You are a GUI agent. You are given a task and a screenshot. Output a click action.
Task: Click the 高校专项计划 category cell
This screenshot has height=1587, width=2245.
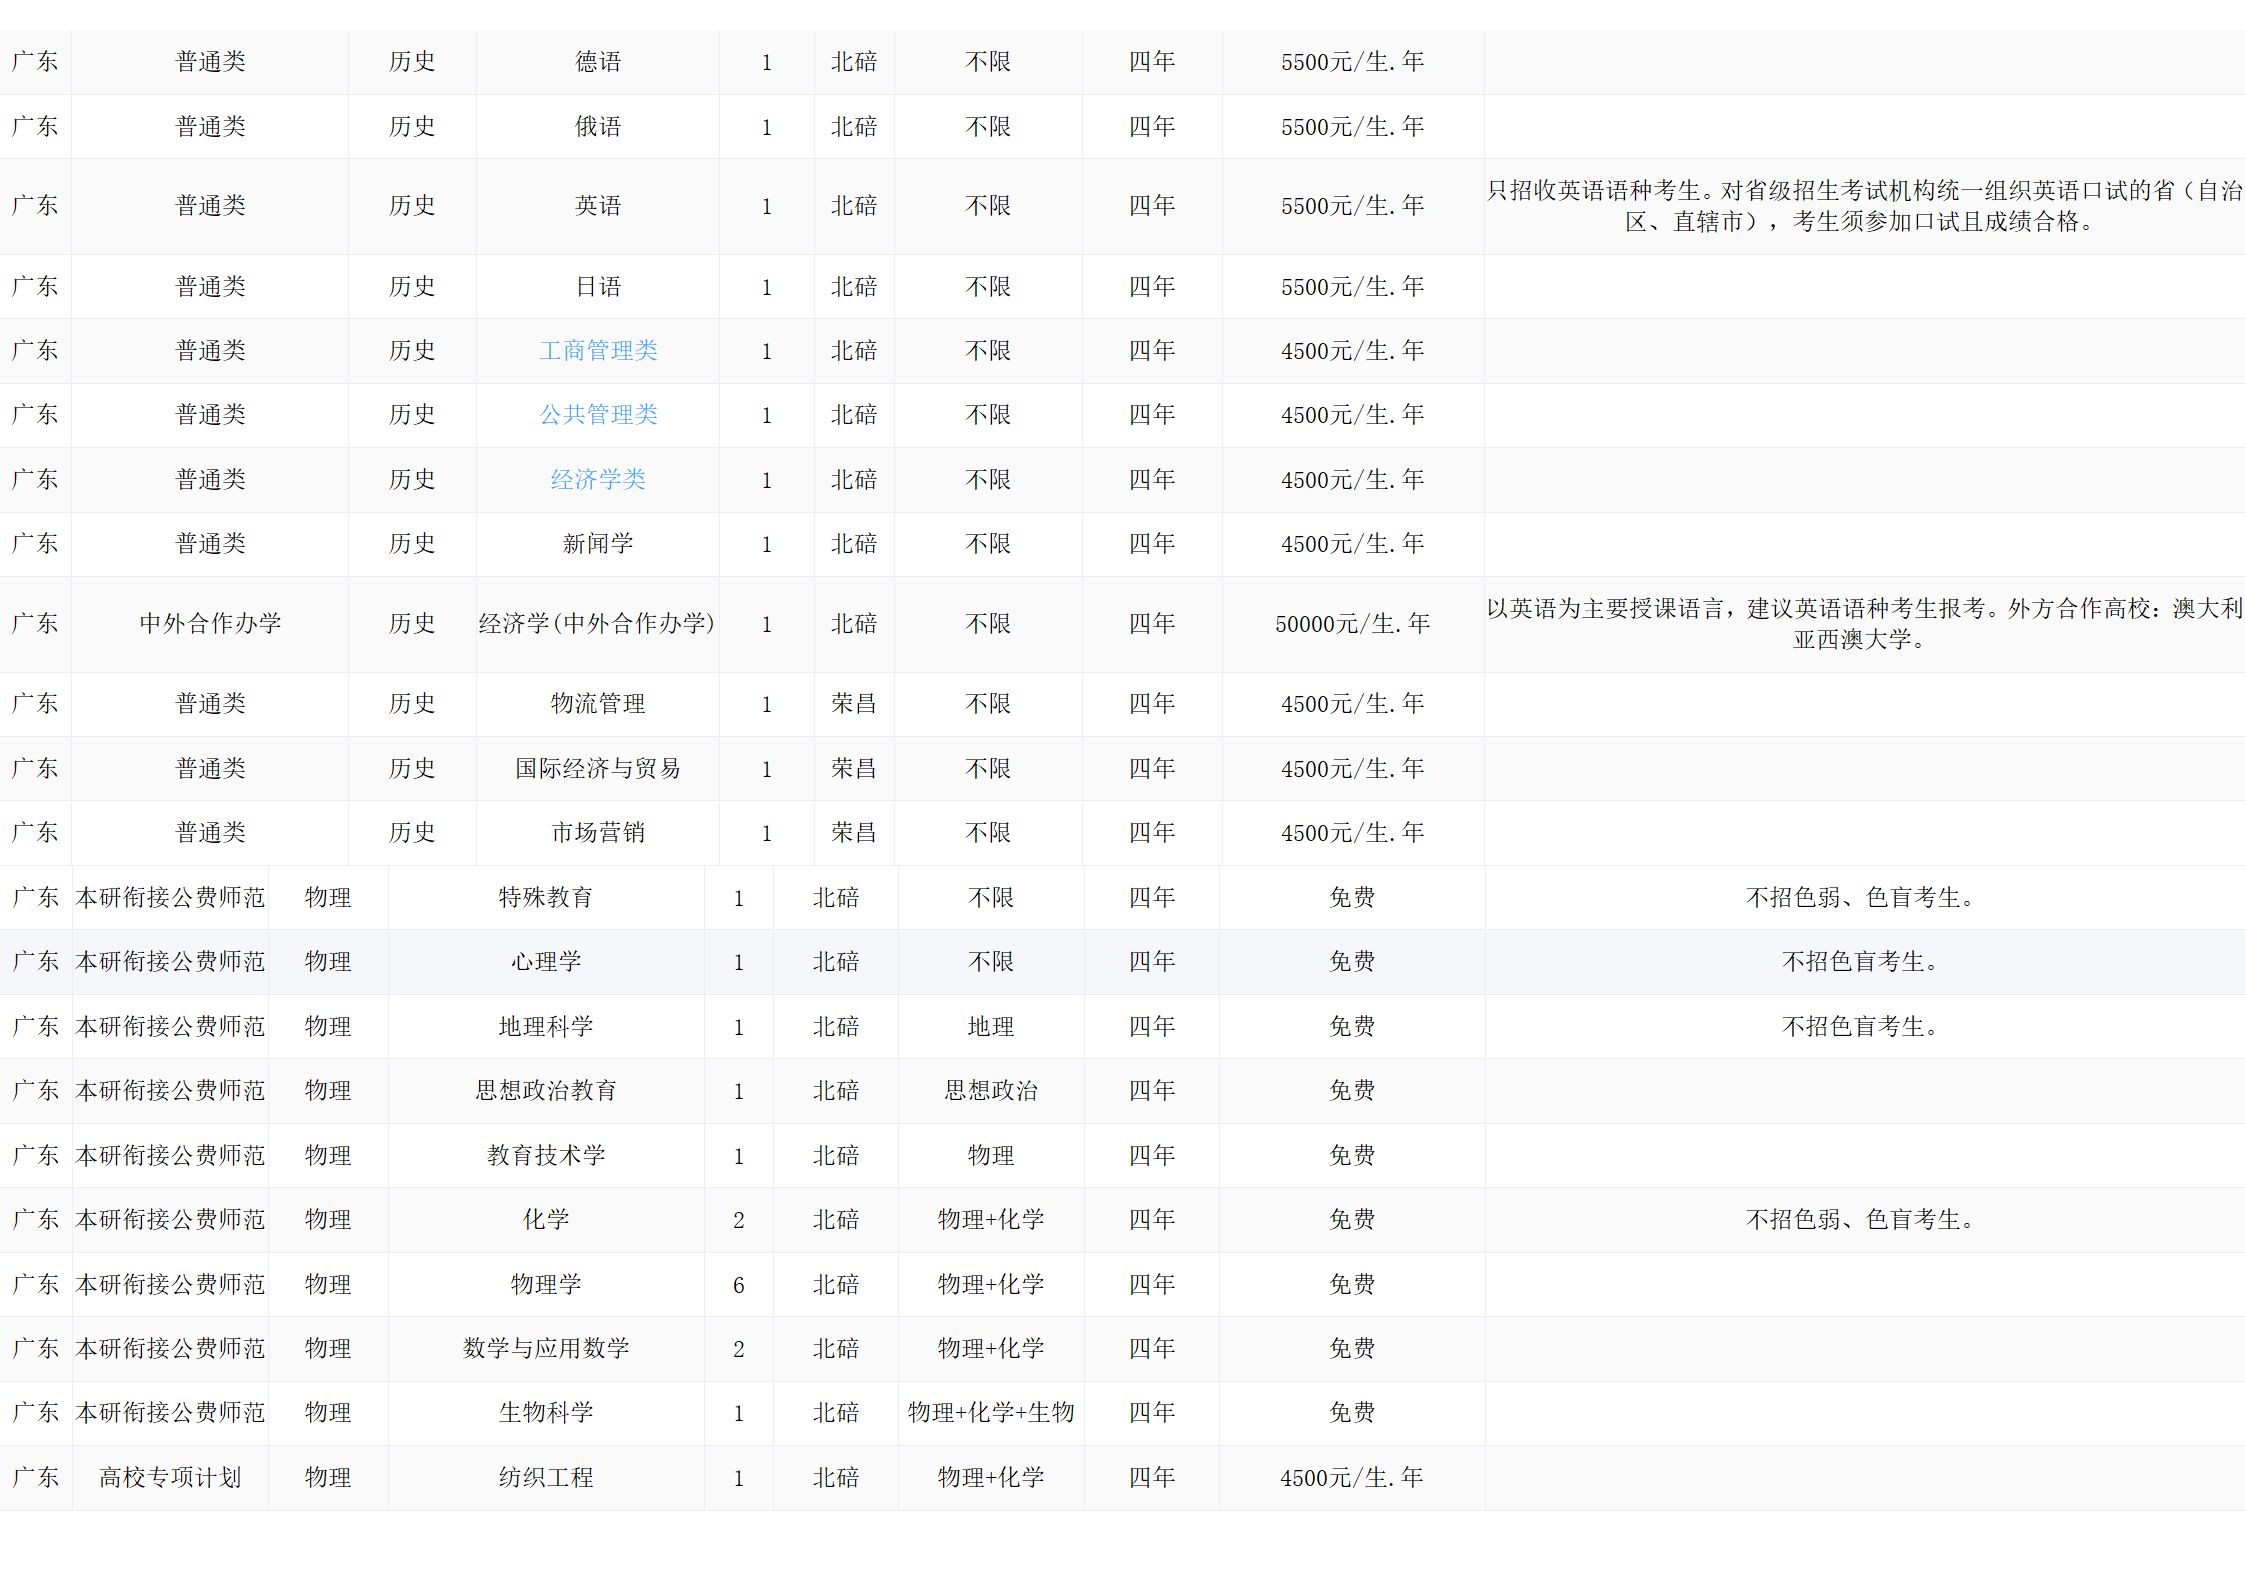170,1478
